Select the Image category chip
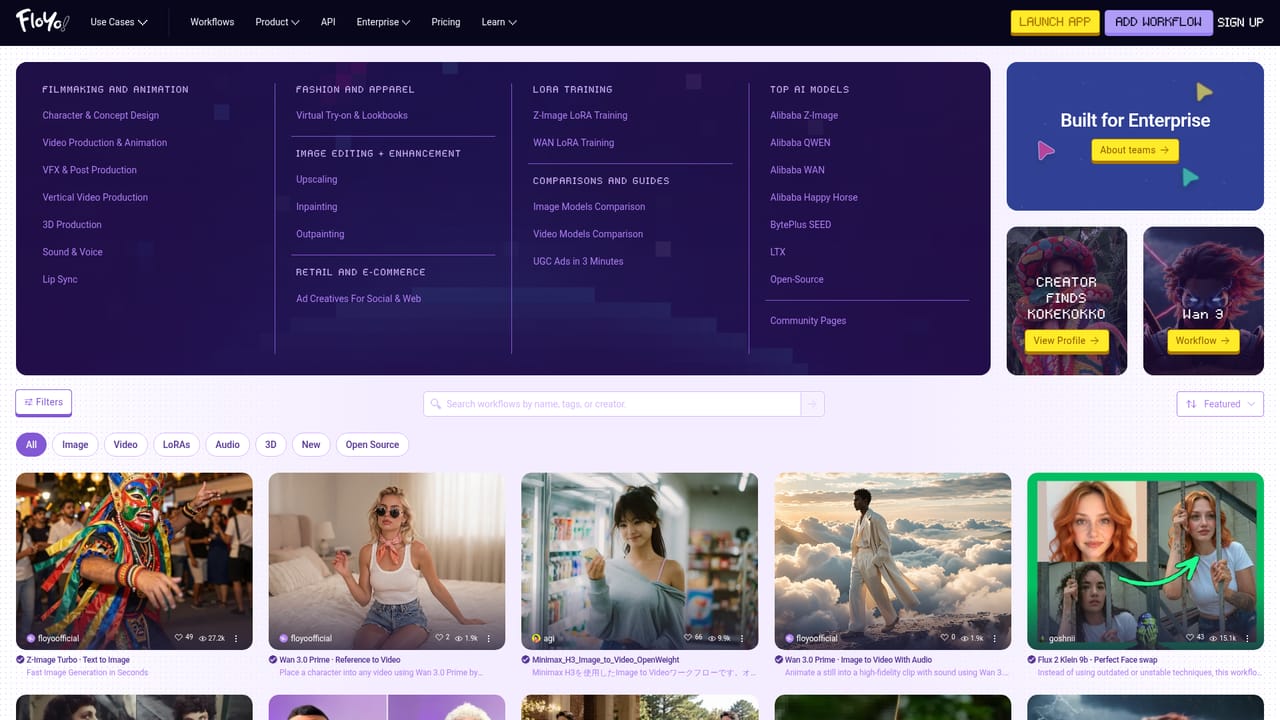This screenshot has height=720, width=1280. tap(75, 445)
